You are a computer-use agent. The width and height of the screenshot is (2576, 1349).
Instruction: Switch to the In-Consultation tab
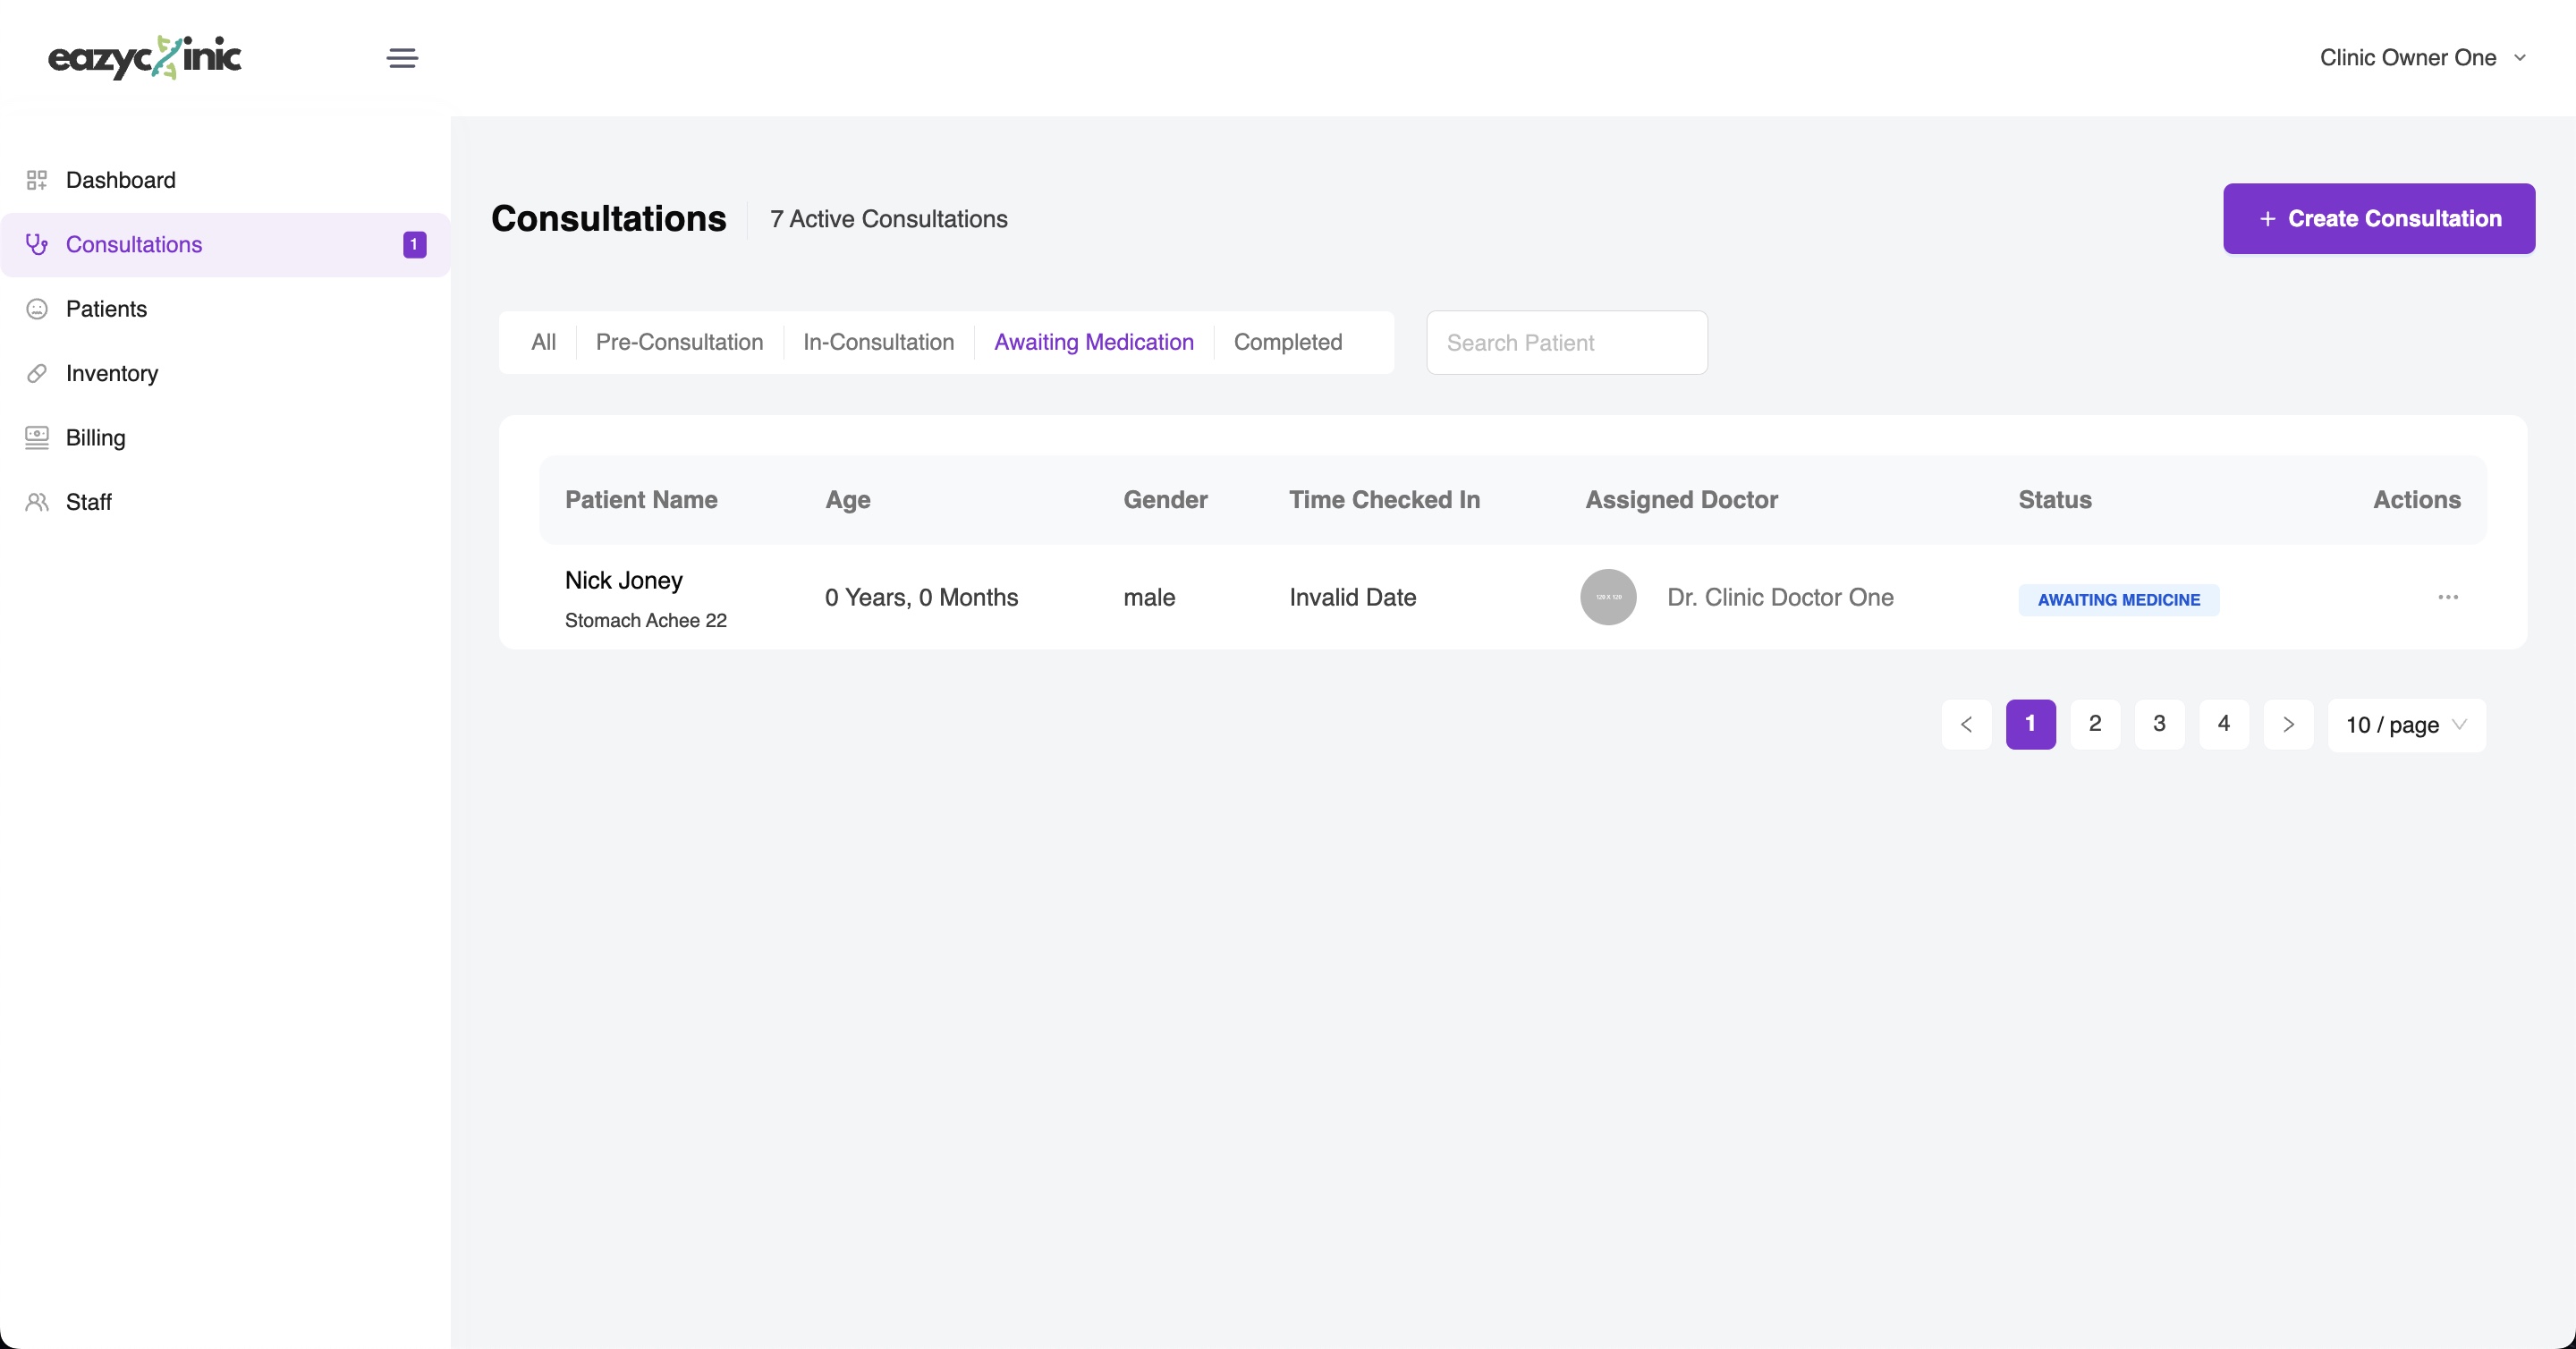click(x=878, y=342)
